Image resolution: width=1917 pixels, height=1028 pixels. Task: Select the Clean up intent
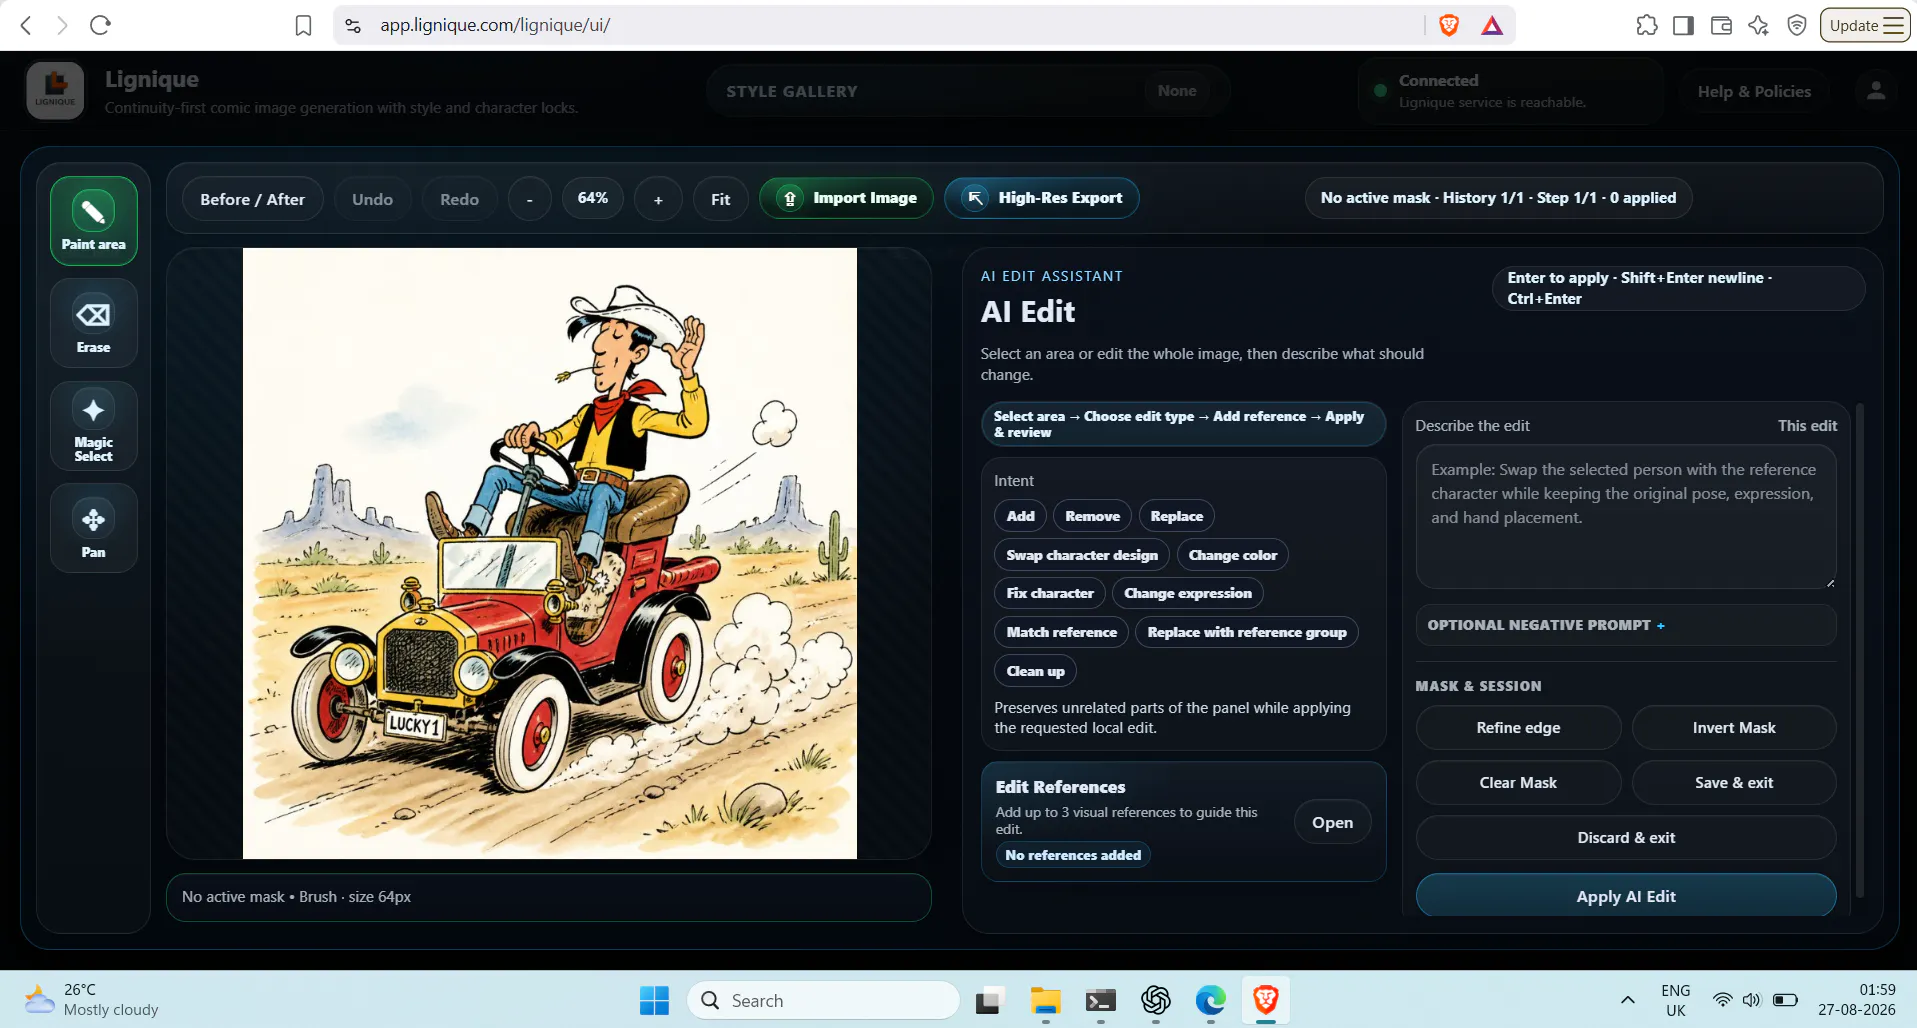click(1035, 671)
